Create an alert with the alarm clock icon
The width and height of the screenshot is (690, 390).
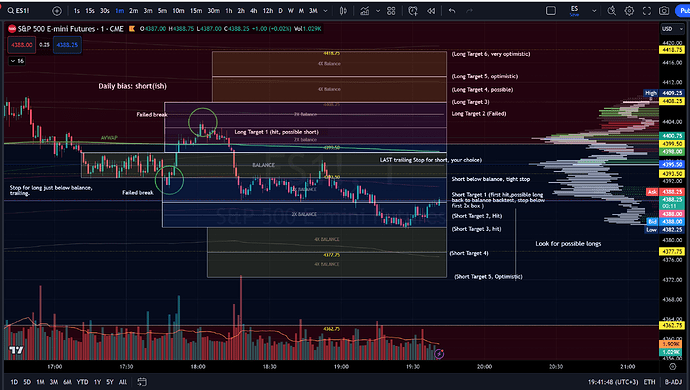click(x=413, y=11)
